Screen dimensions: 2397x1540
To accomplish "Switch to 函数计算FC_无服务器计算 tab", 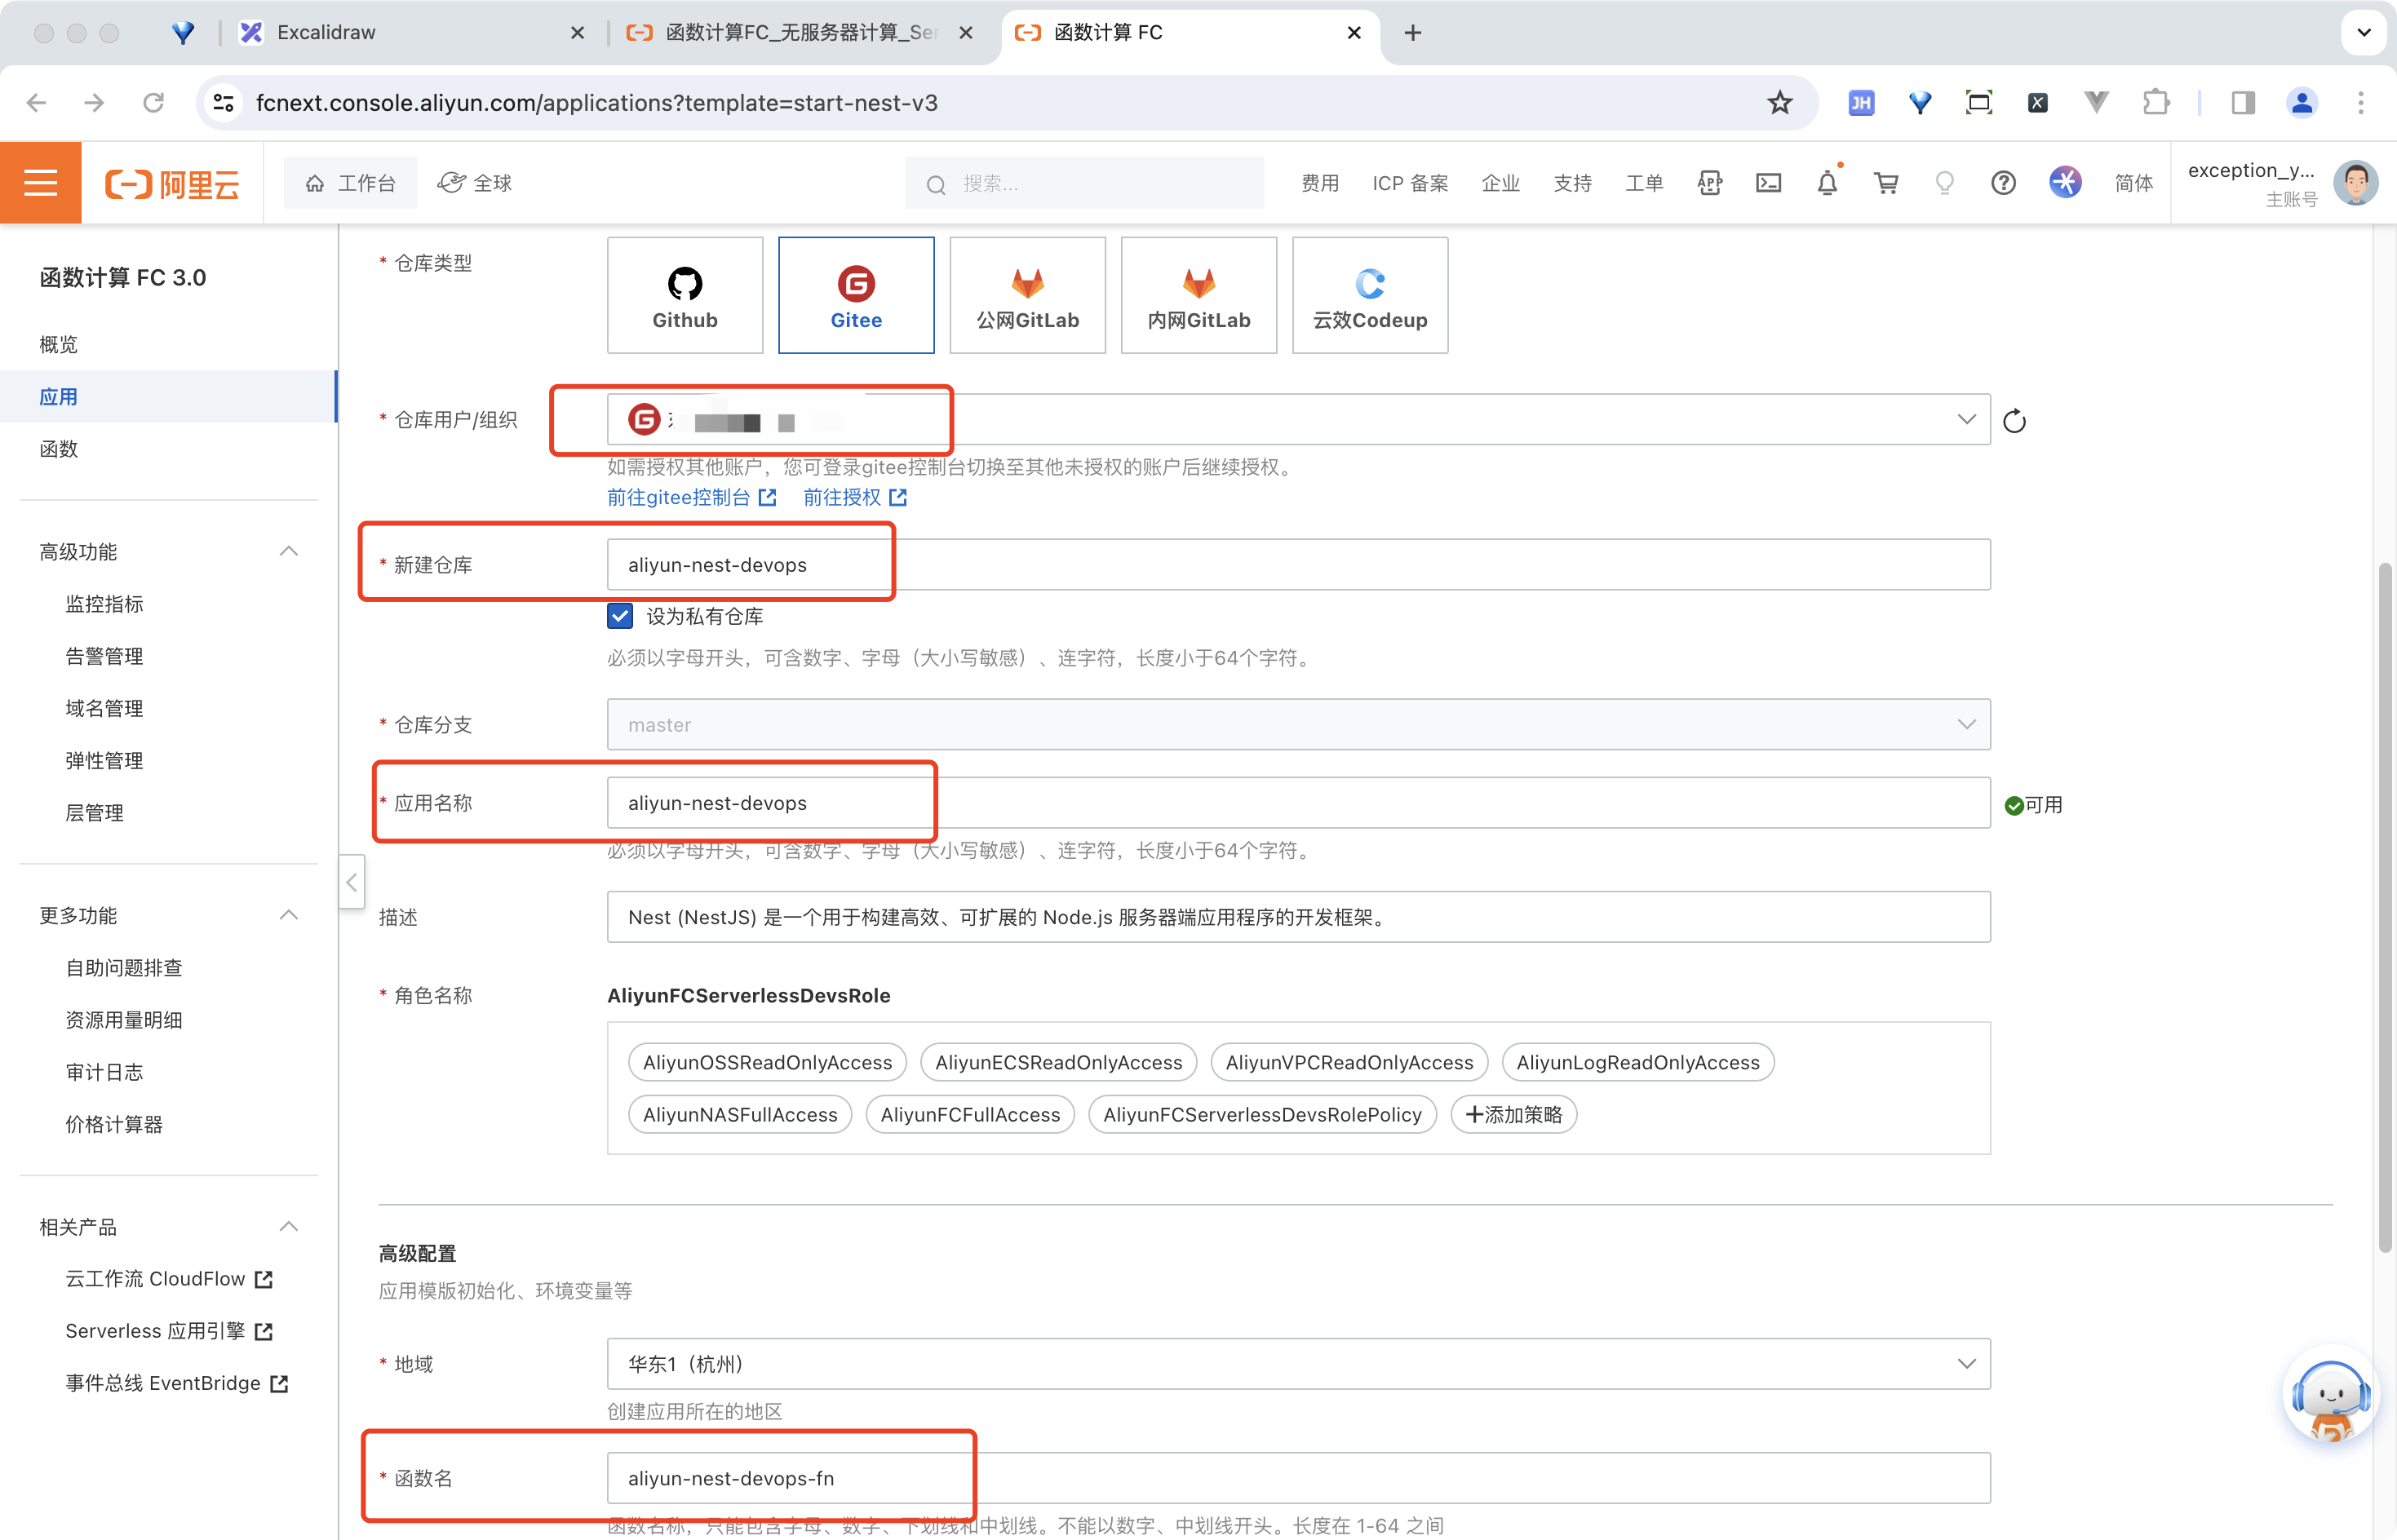I will 800,33.
